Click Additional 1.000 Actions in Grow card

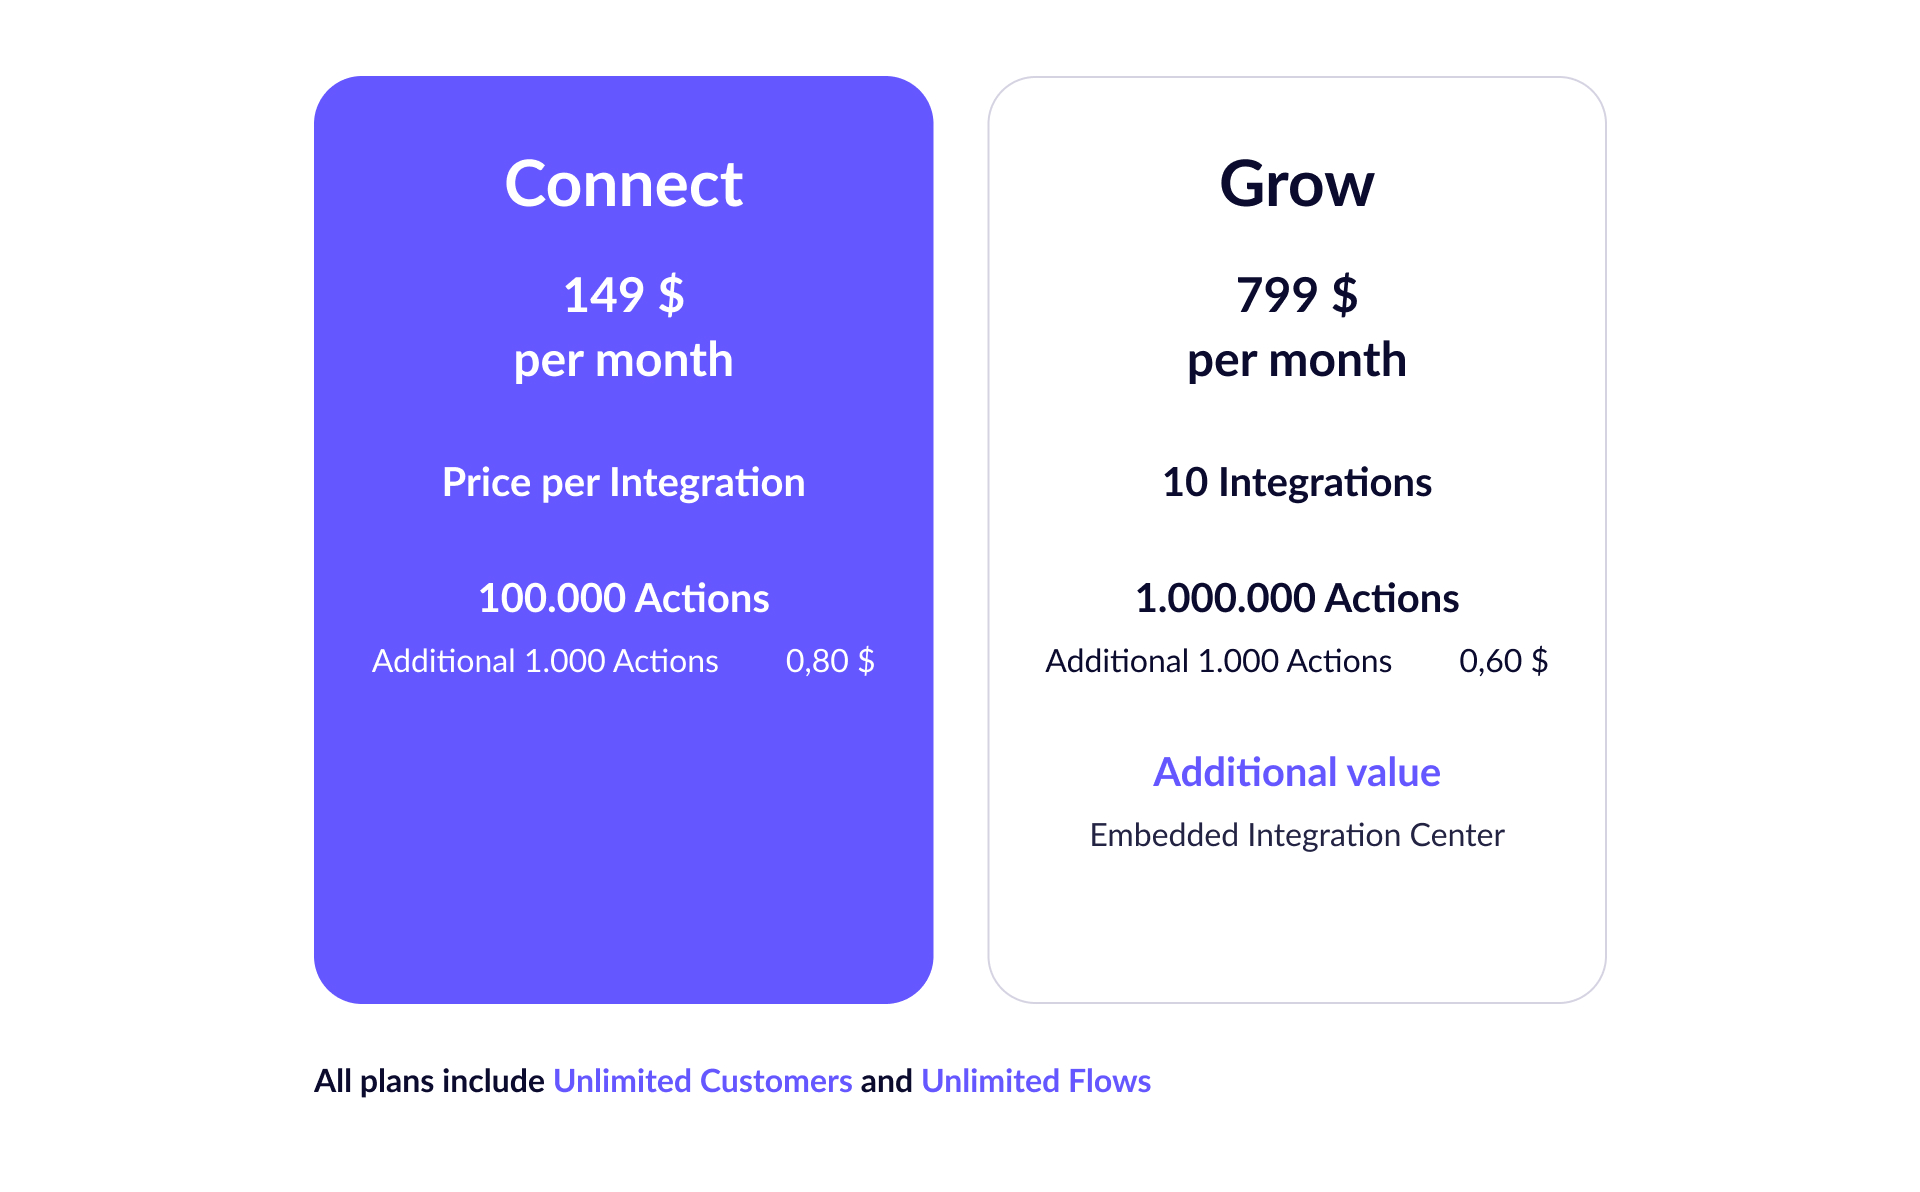tap(1218, 661)
